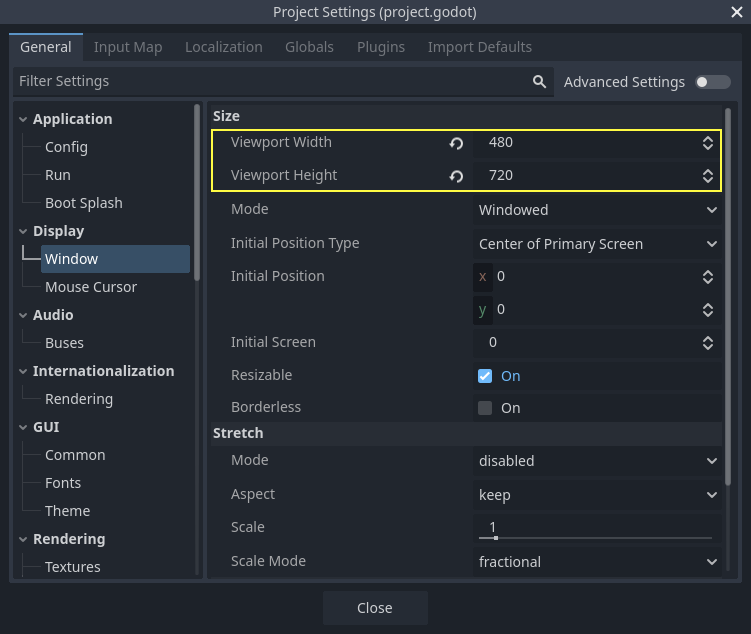The height and width of the screenshot is (634, 751).
Task: Click the revert icon for Viewport Height
Action: click(456, 176)
